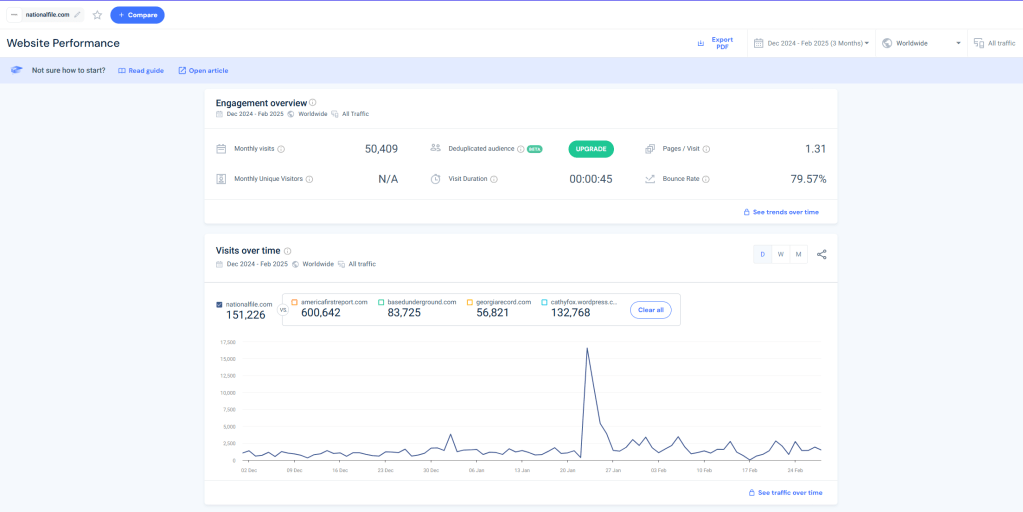Click the info icon next to Pages / Visit
1023x512 pixels.
(706, 149)
